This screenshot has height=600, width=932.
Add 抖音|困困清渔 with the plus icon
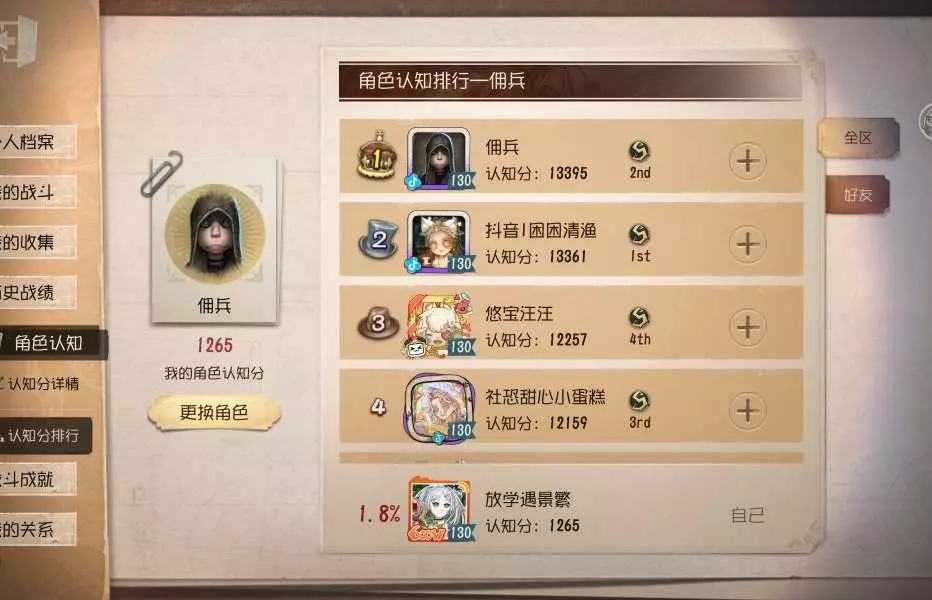point(748,244)
